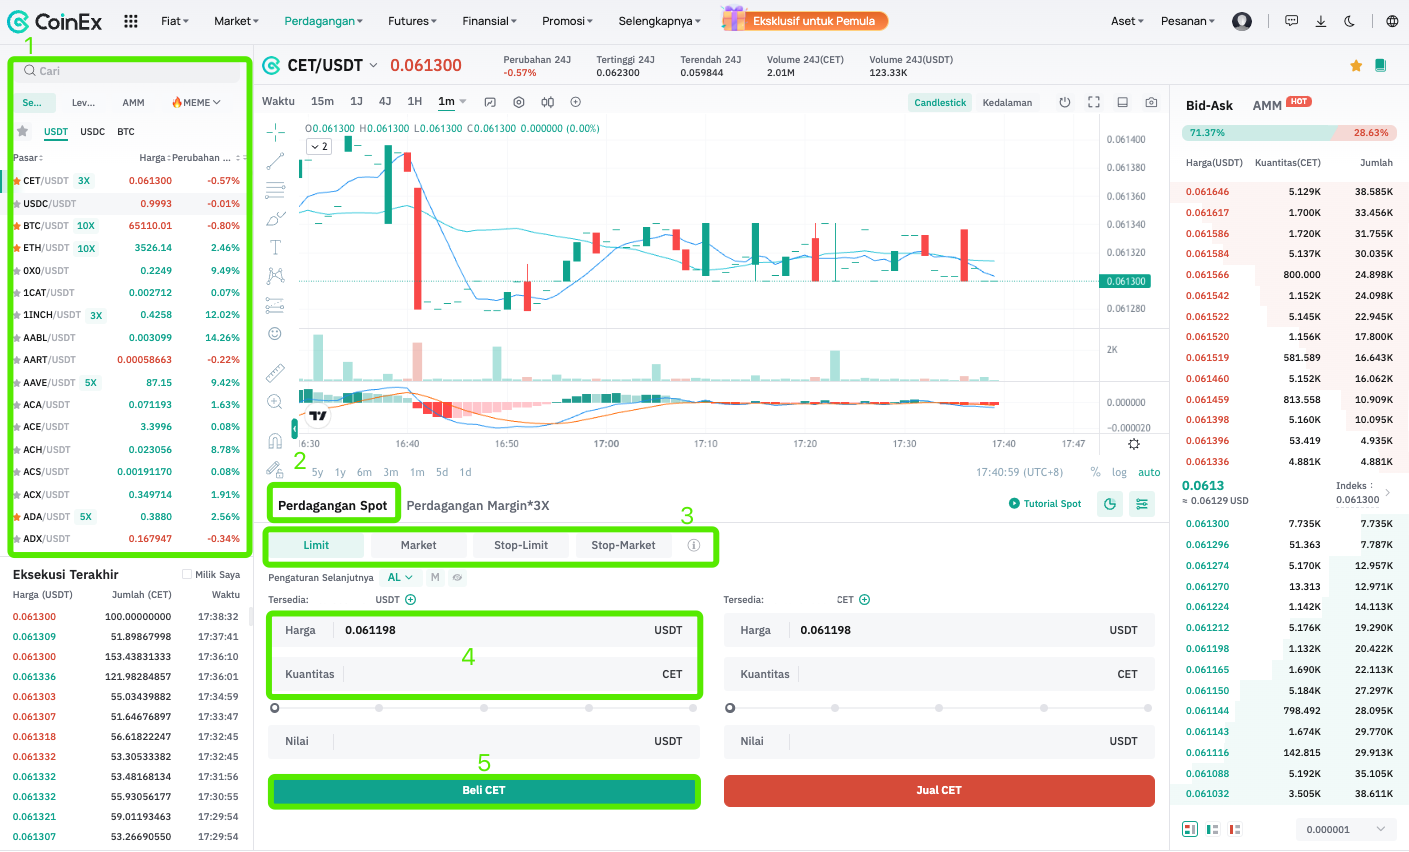Open the calculator icon next to favorite star
1409x852 pixels.
click(1381, 65)
